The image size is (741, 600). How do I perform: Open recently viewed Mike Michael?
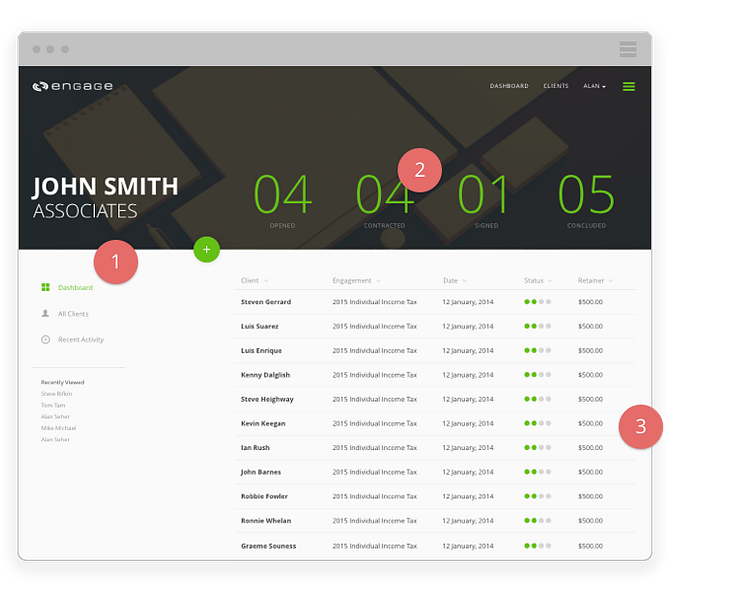tap(58, 428)
